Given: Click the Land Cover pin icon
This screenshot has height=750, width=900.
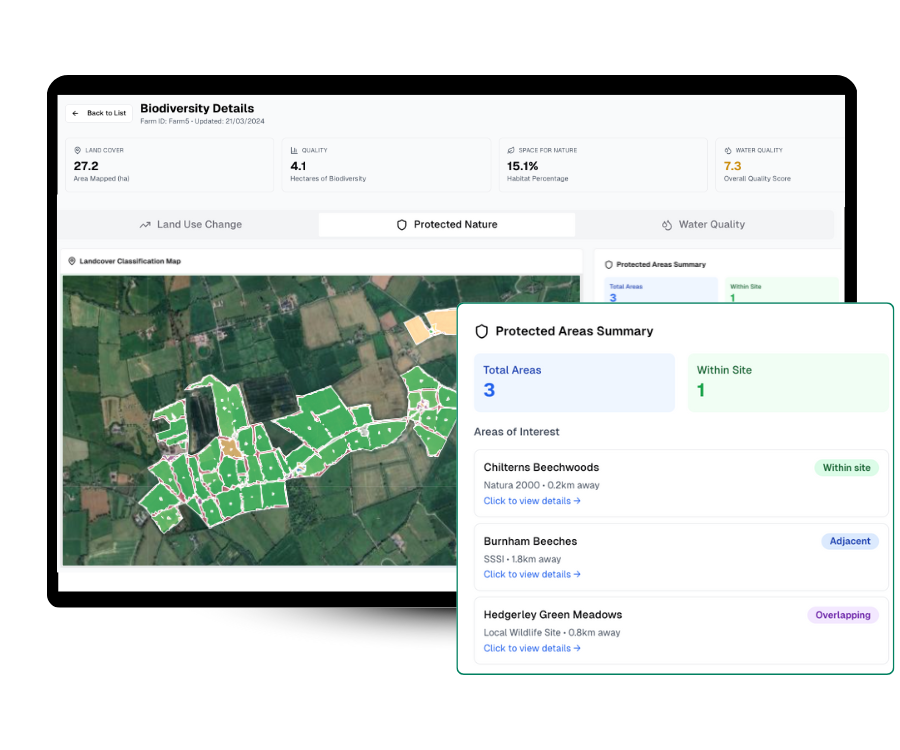Looking at the screenshot, I should pos(78,150).
